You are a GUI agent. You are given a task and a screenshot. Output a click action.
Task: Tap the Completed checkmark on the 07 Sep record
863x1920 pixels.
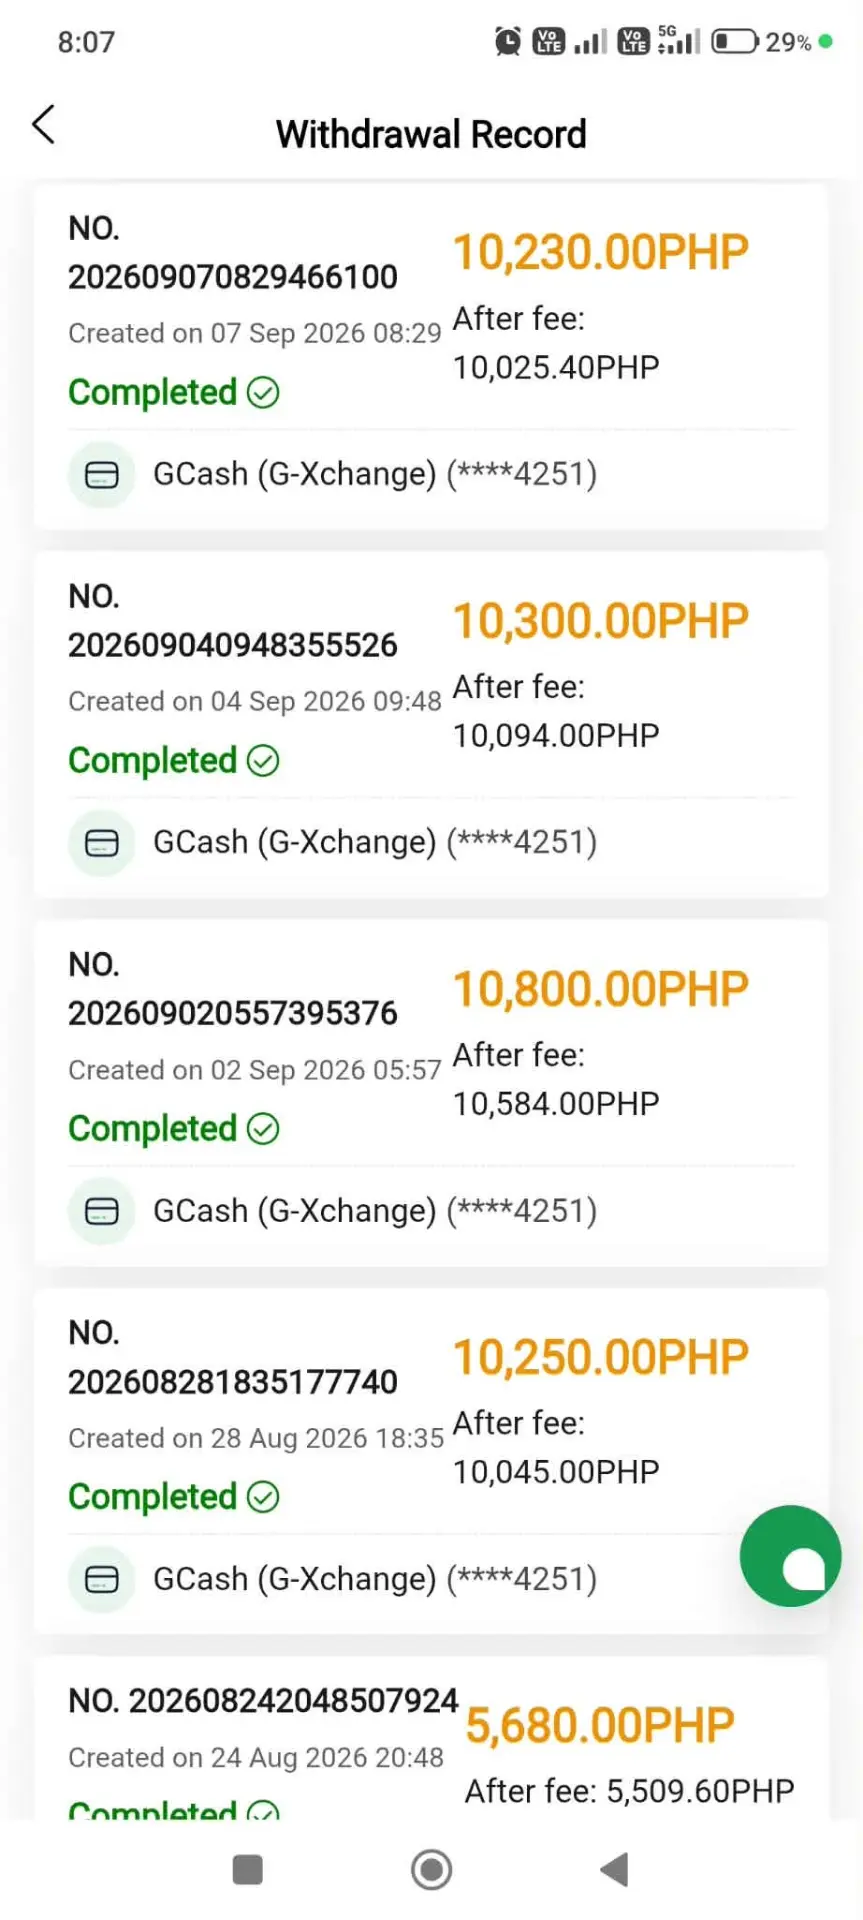click(x=263, y=393)
